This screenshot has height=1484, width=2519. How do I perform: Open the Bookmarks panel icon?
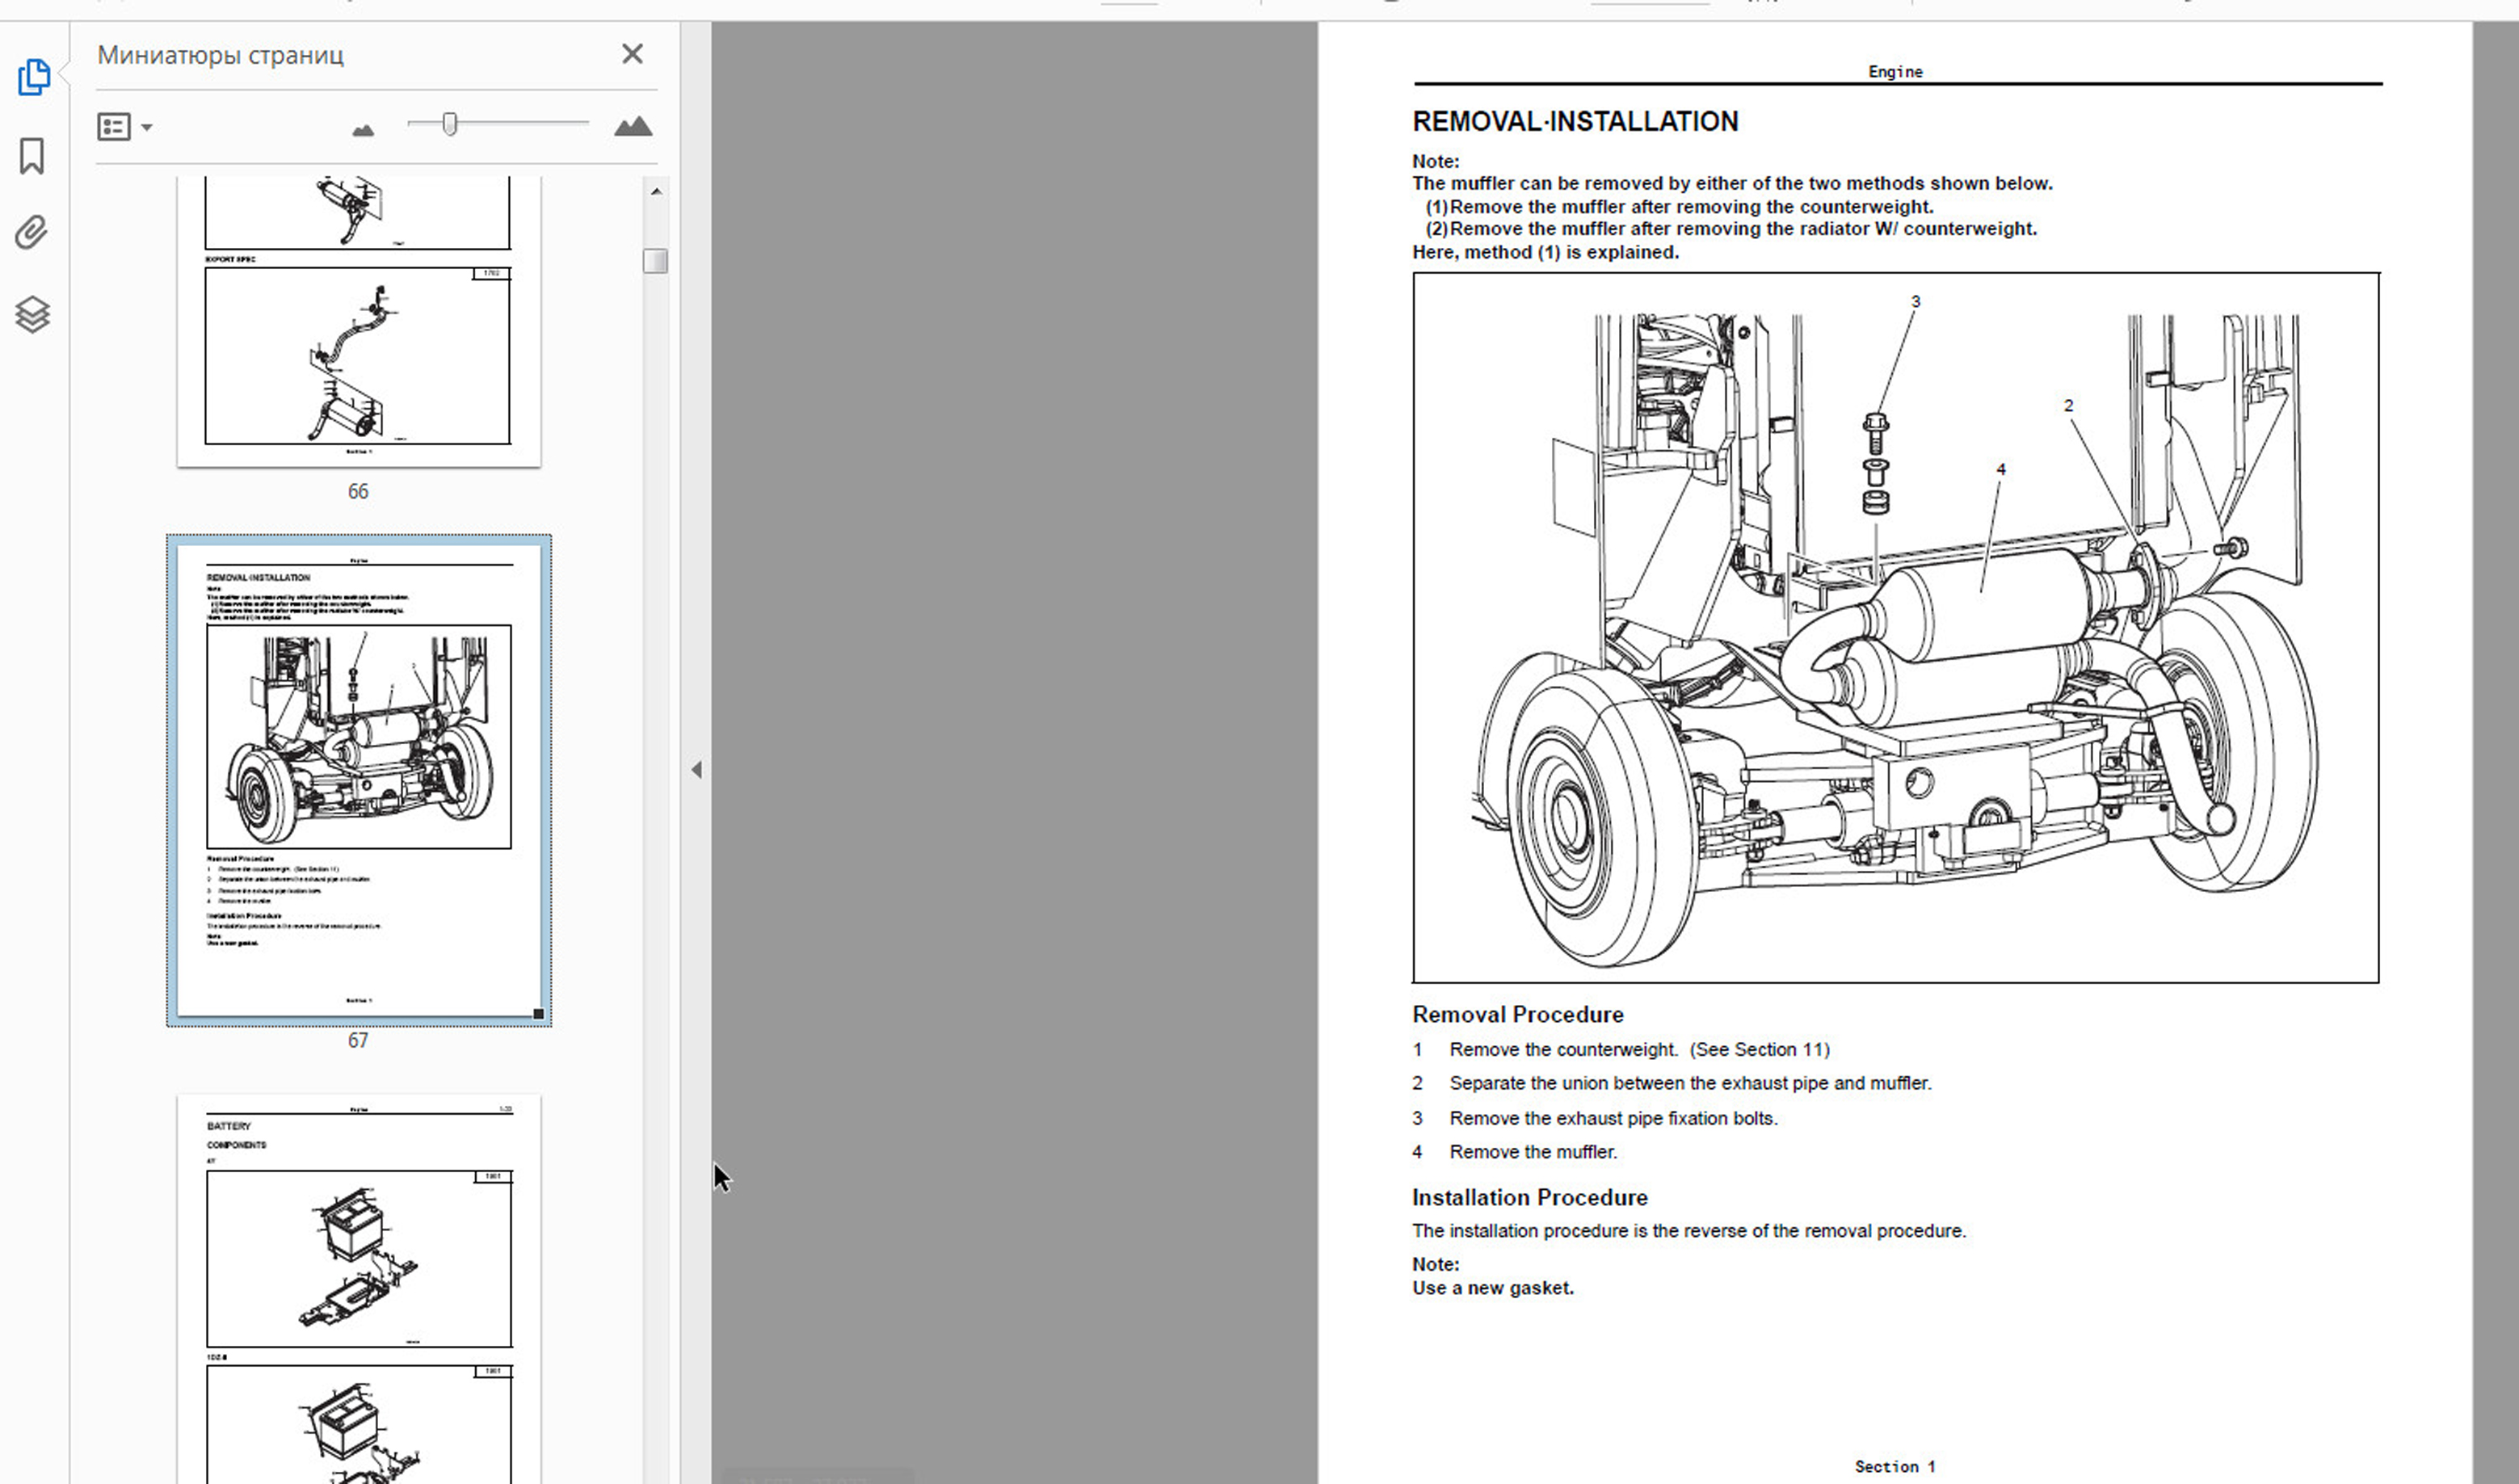(x=32, y=156)
